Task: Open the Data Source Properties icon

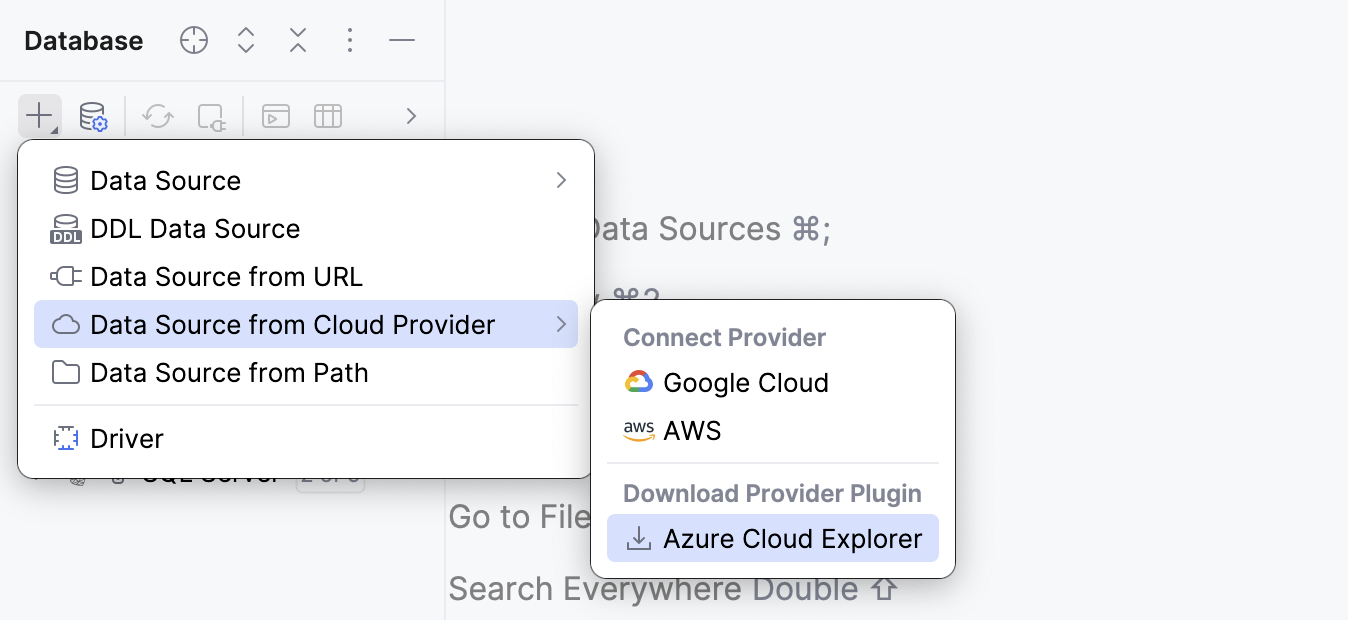Action: pyautogui.click(x=93, y=116)
